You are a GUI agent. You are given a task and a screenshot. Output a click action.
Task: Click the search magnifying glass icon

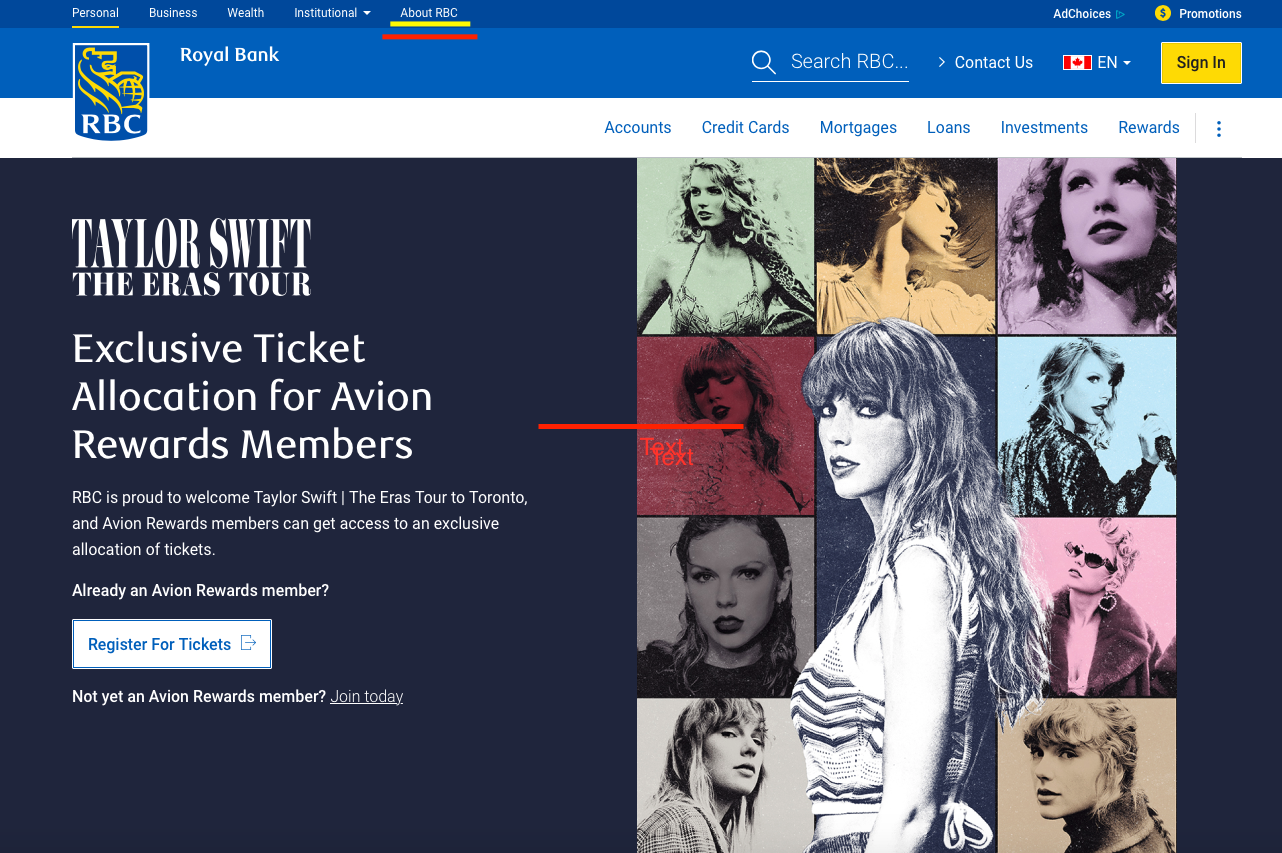tap(764, 62)
